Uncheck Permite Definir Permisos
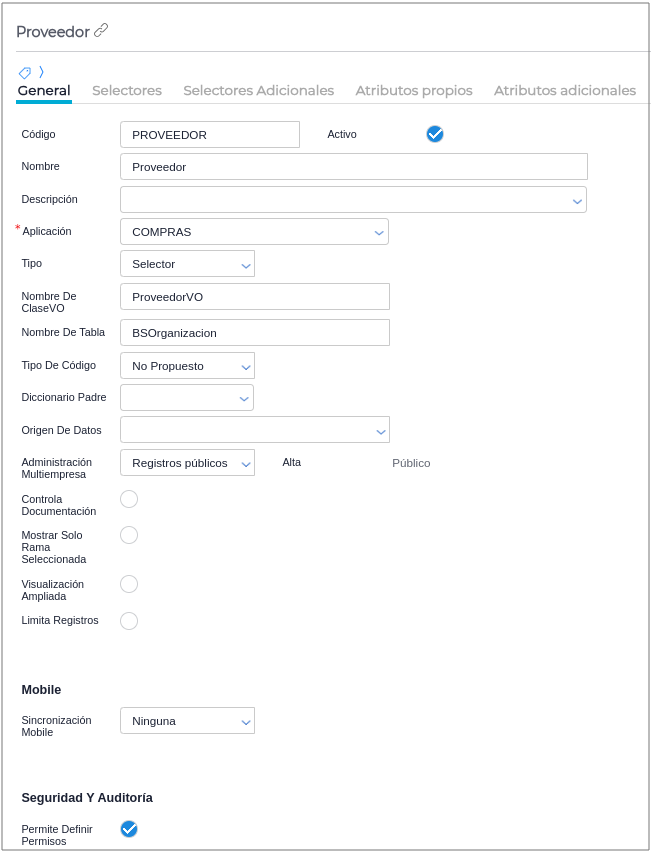651x853 pixels. (x=129, y=829)
